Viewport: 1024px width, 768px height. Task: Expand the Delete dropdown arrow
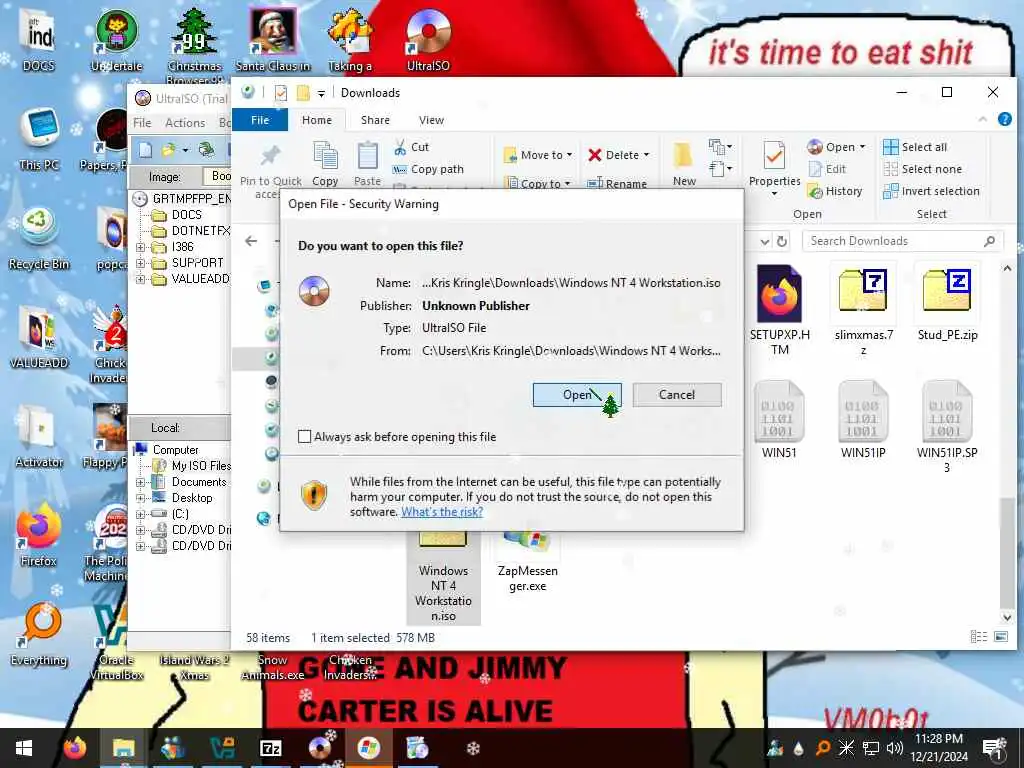coord(647,155)
